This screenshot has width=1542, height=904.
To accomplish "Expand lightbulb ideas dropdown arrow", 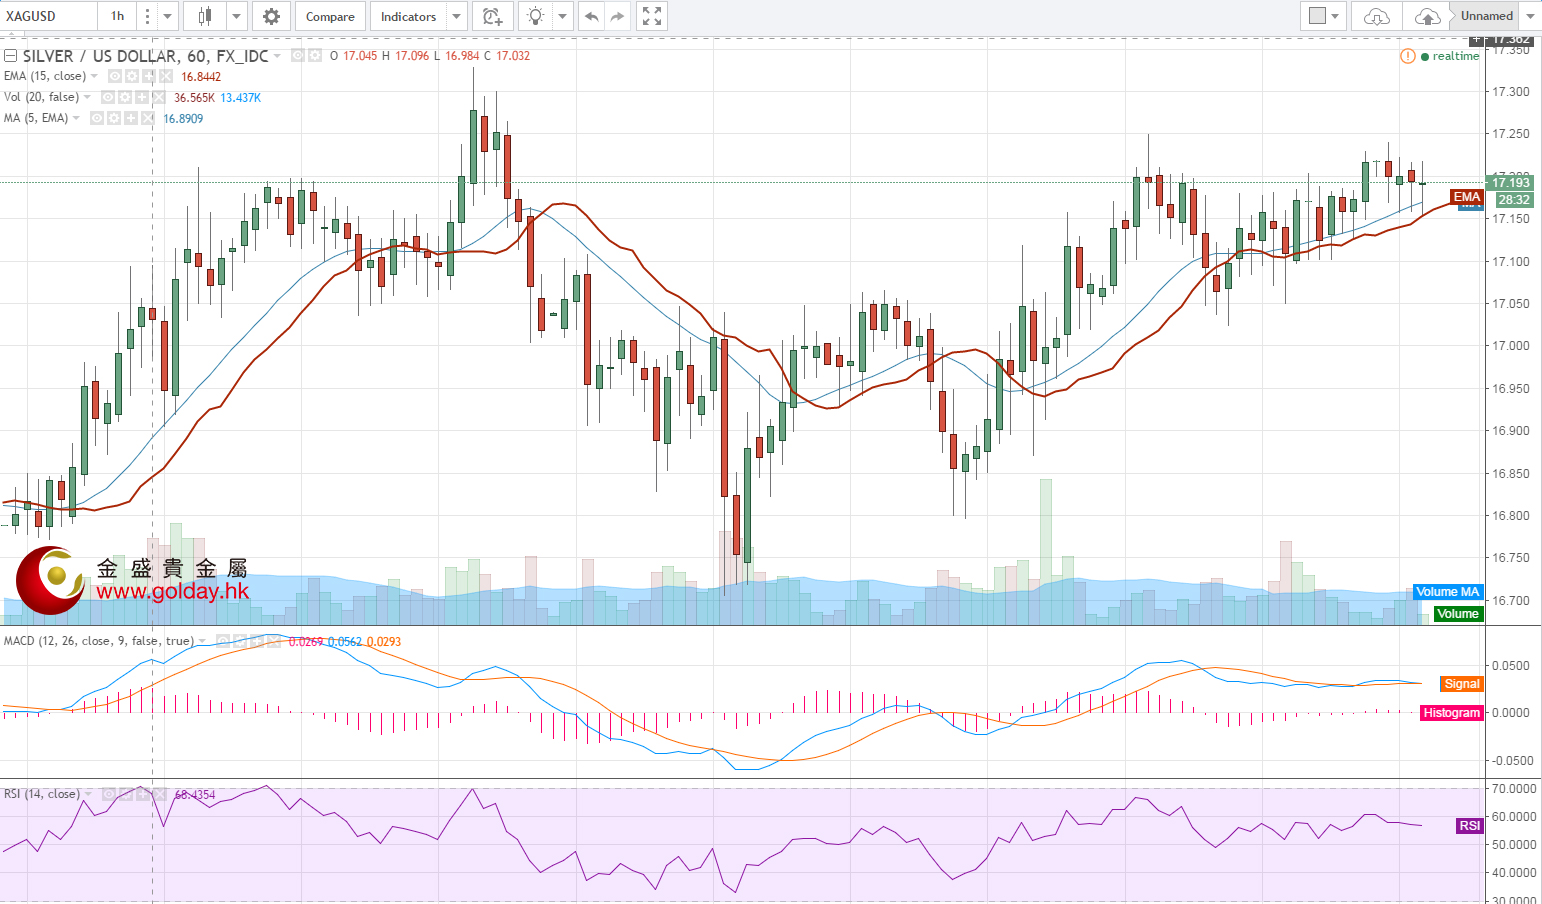I will pos(563,16).
